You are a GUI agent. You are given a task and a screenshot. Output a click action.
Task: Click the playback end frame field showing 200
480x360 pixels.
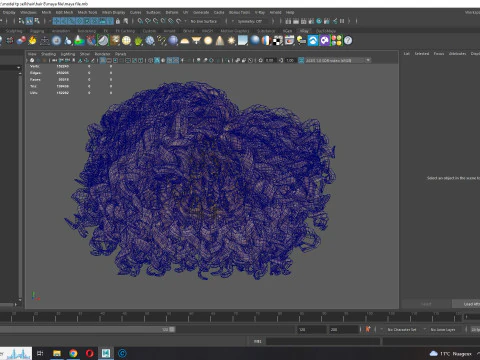[344, 329]
